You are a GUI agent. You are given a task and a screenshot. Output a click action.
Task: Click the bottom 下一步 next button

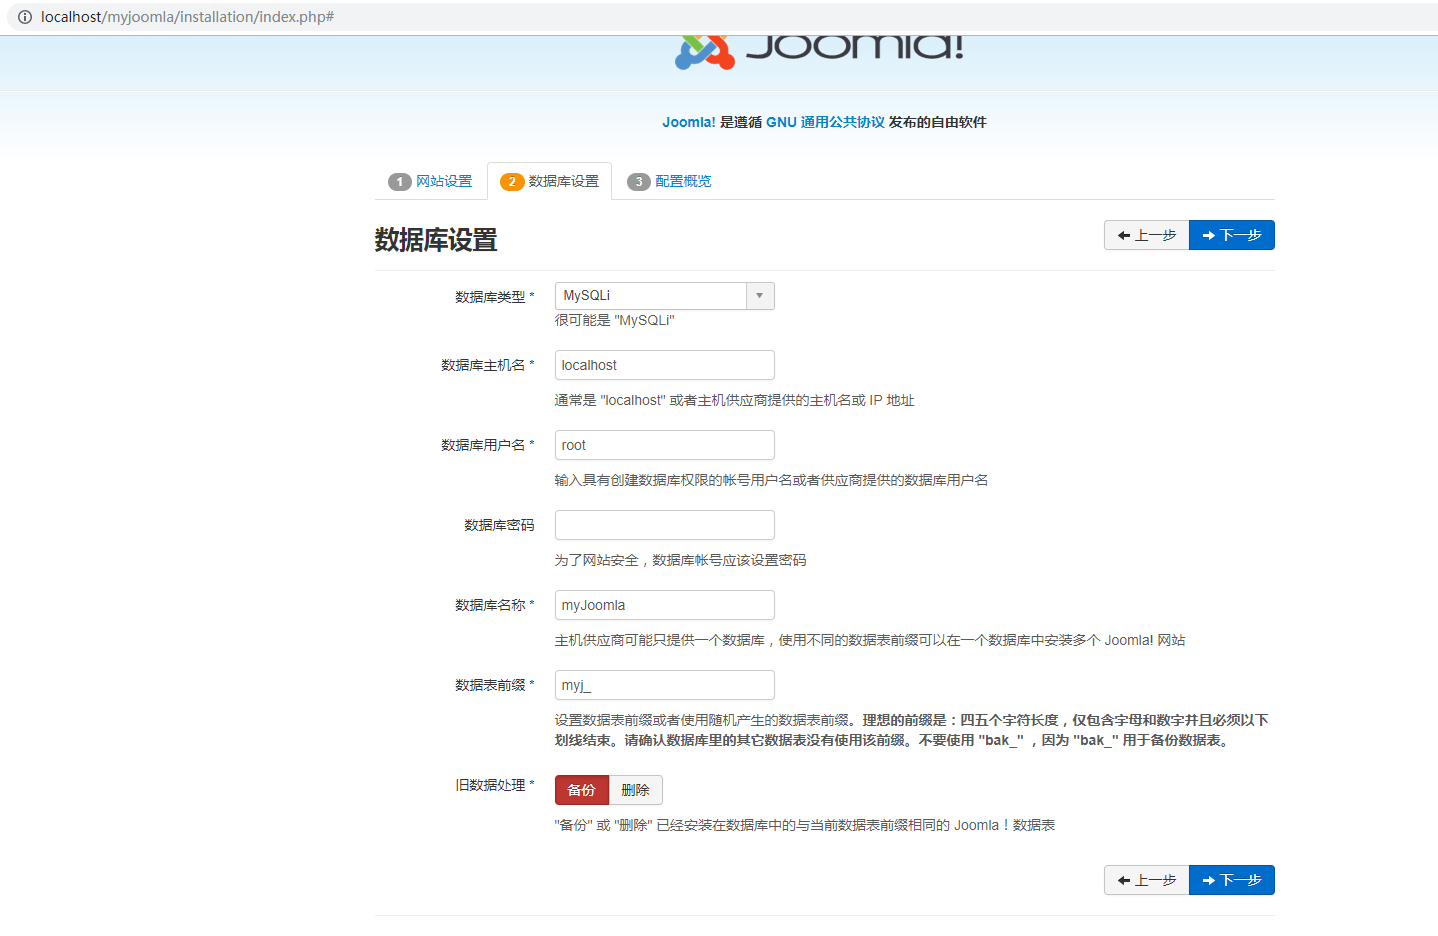point(1232,880)
